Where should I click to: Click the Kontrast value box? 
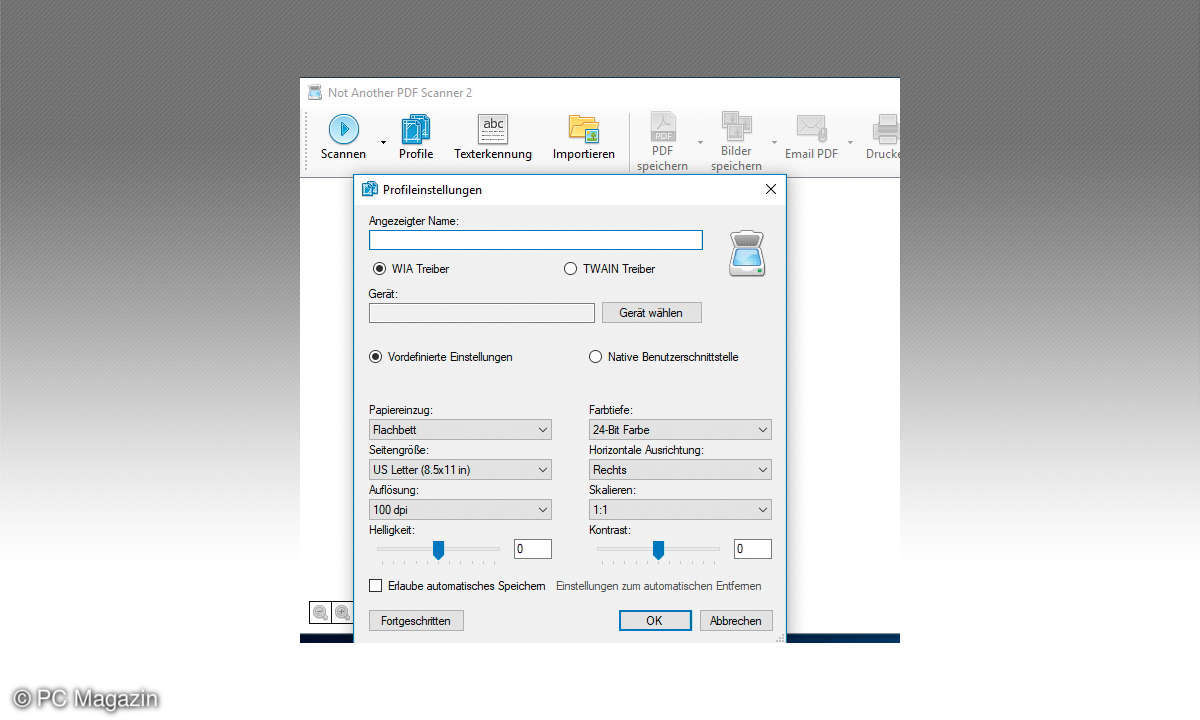[x=753, y=549]
